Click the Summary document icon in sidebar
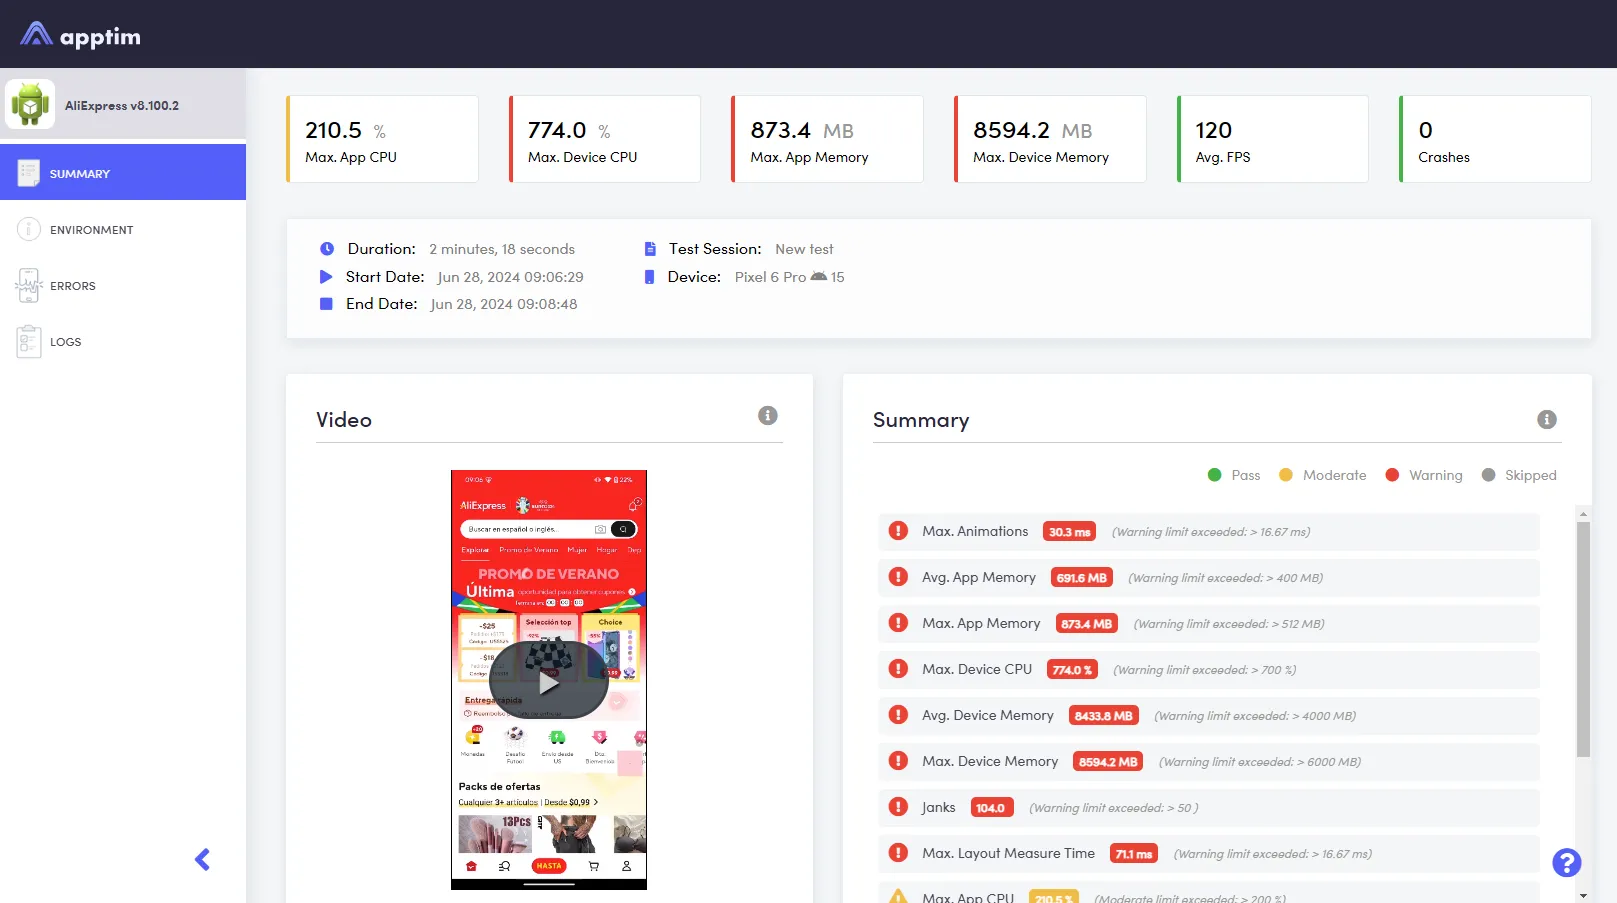The height and width of the screenshot is (903, 1617). click(x=28, y=173)
